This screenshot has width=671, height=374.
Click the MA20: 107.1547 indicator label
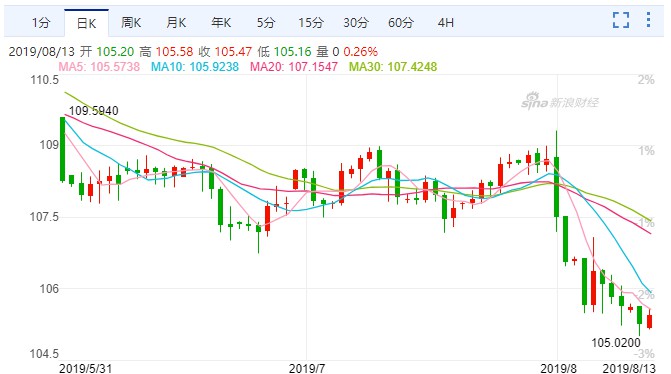coord(294,67)
